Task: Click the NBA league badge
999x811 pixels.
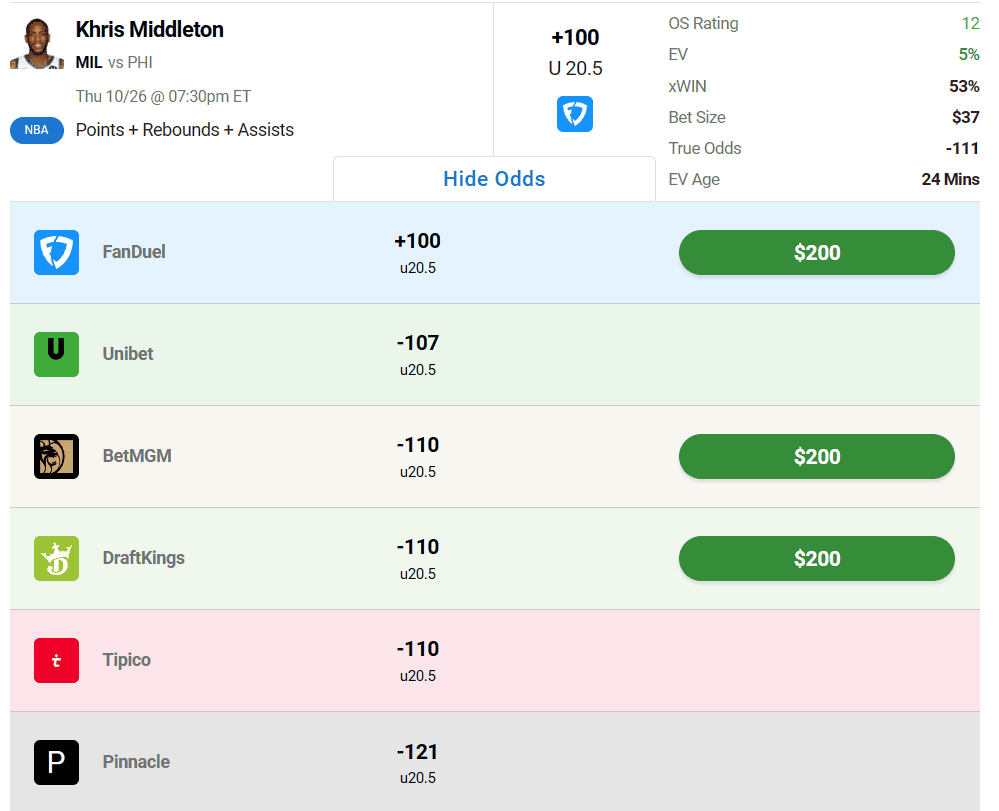Action: tap(37, 130)
